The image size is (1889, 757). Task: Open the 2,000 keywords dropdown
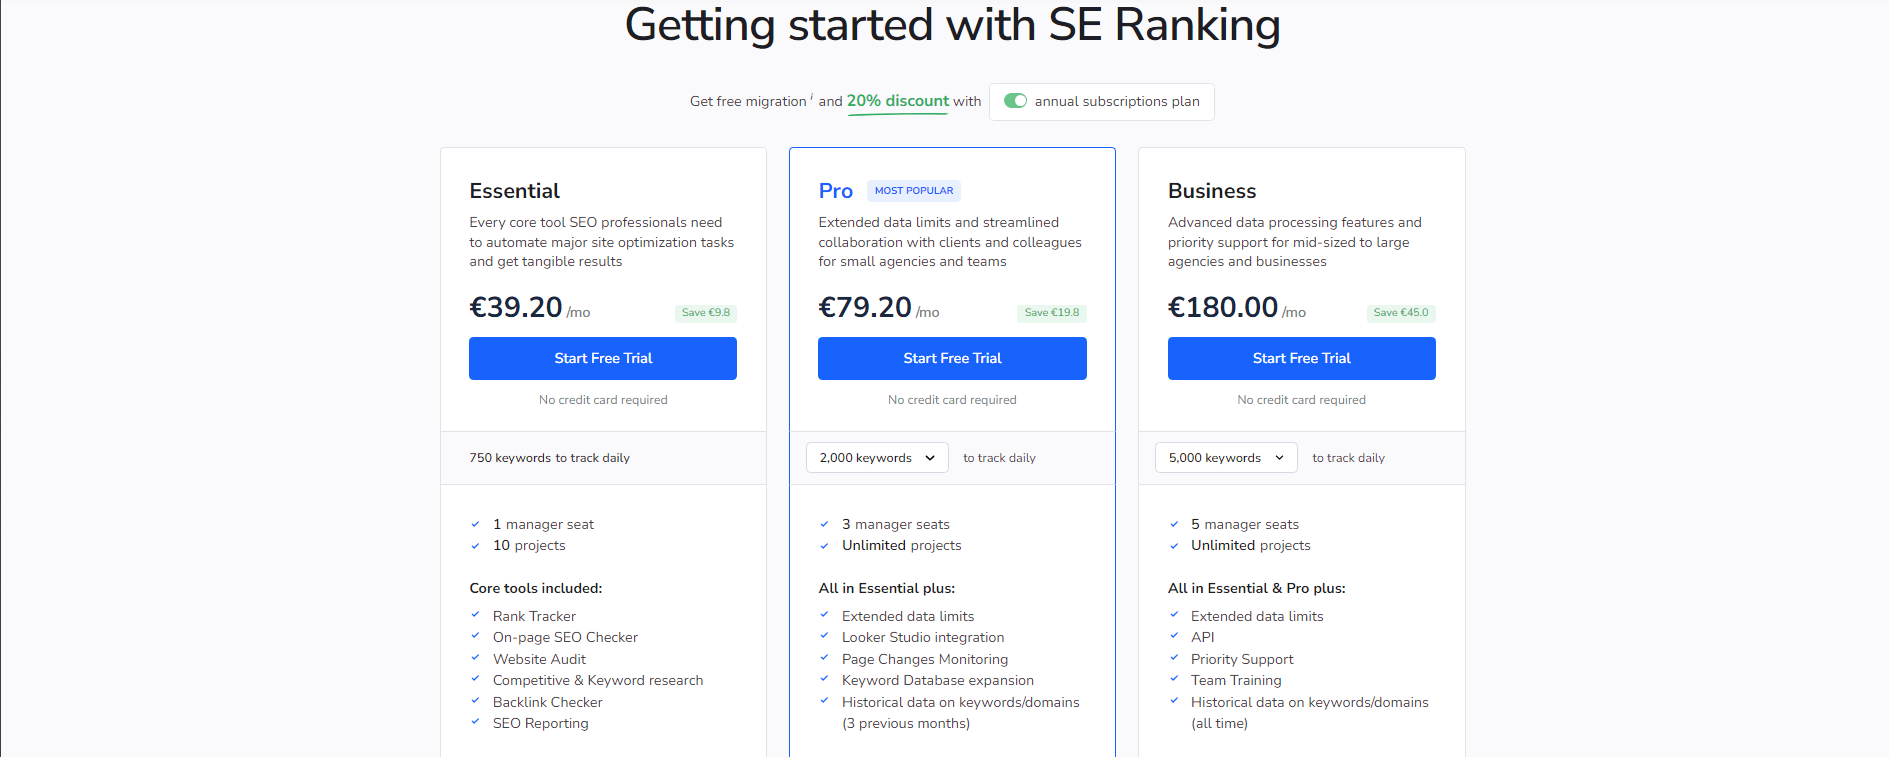click(x=877, y=458)
